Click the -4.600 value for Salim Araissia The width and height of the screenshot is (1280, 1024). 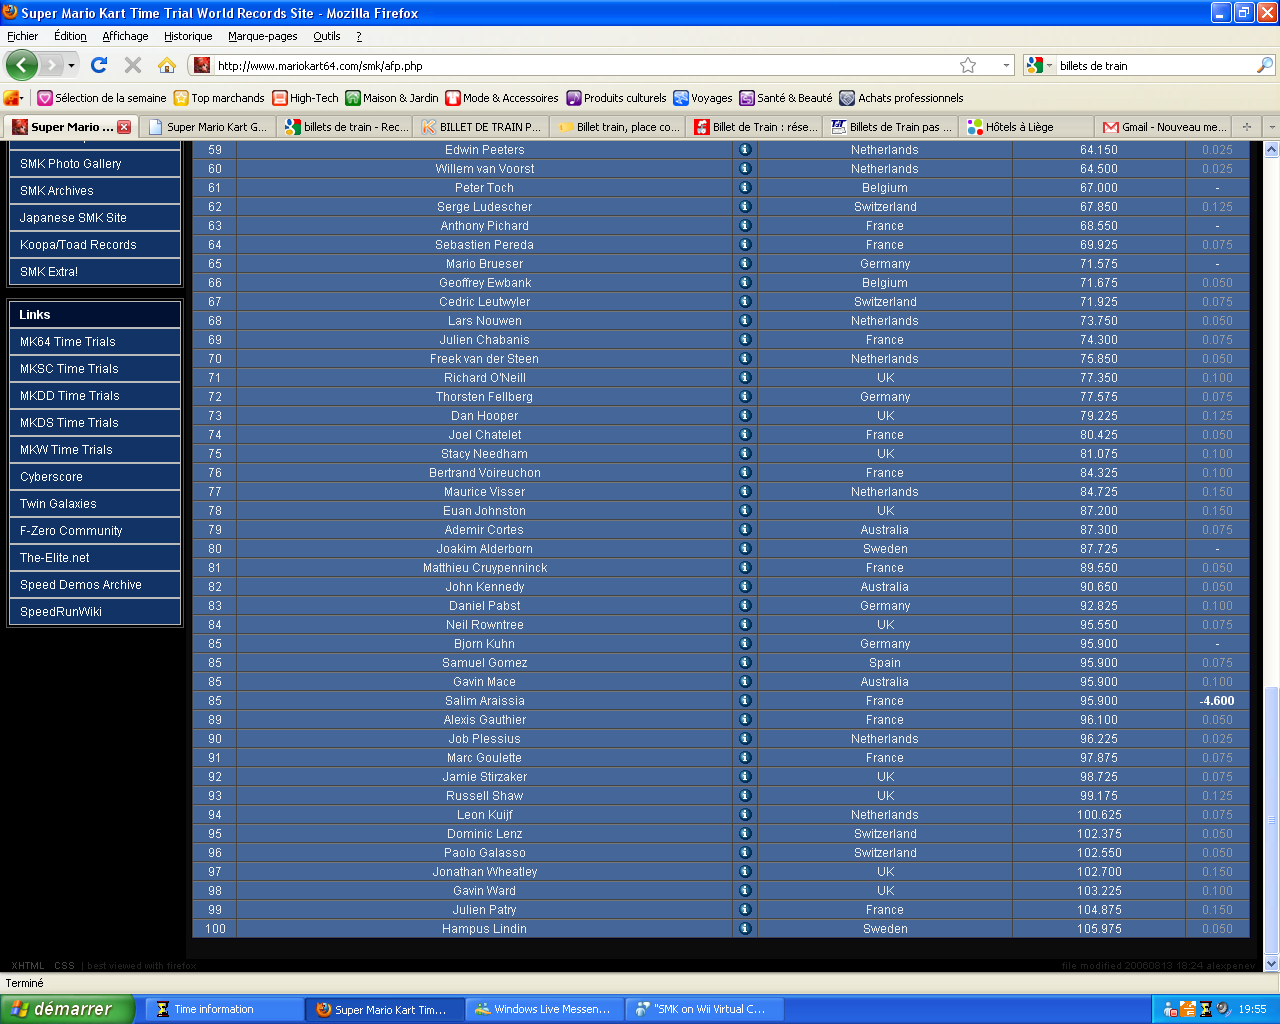coord(1217,701)
